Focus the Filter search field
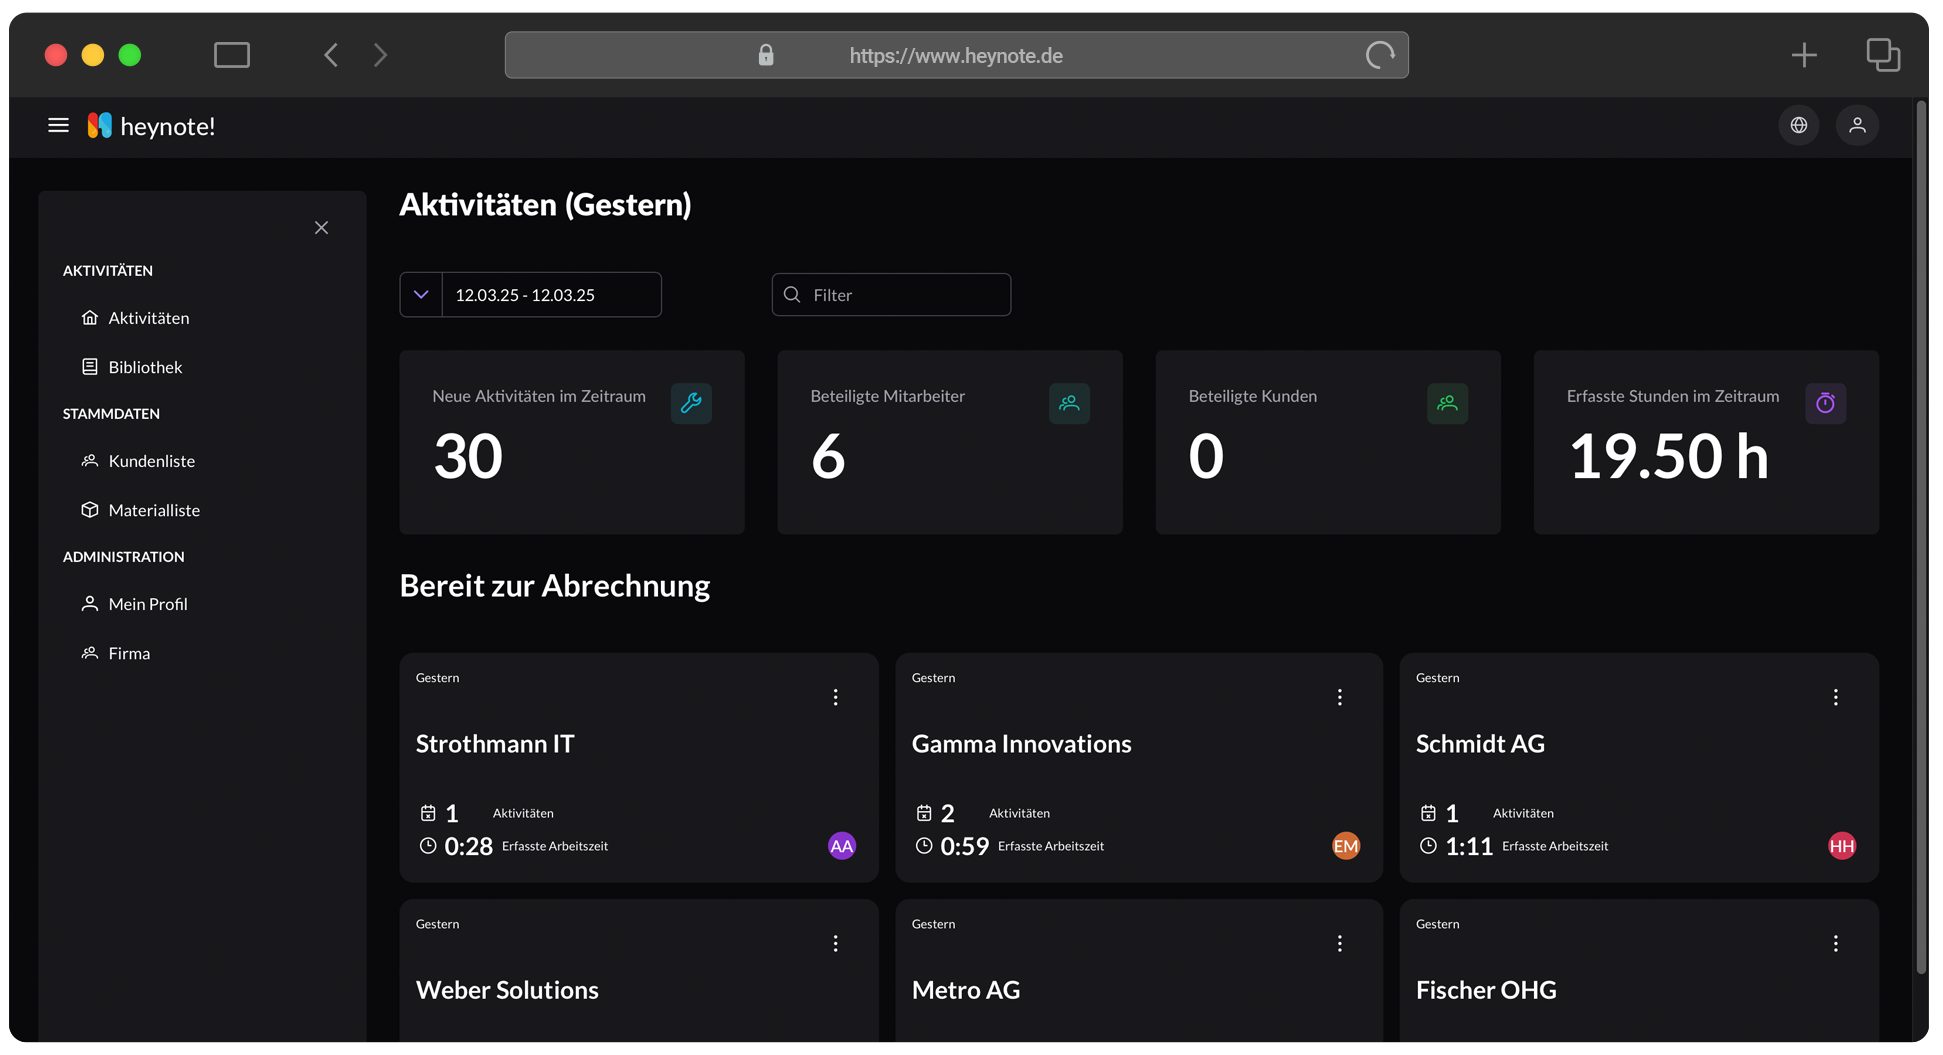This screenshot has width=1943, height=1055. tap(891, 295)
